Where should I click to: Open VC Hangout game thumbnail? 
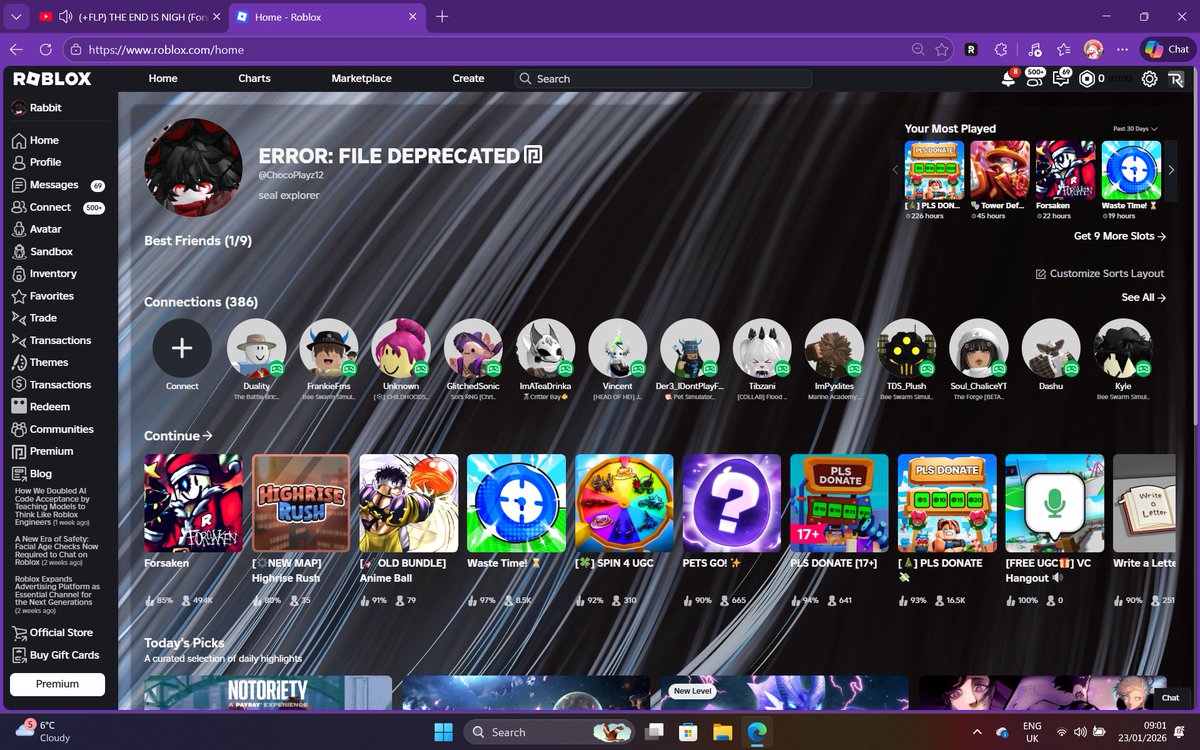pyautogui.click(x=1055, y=503)
